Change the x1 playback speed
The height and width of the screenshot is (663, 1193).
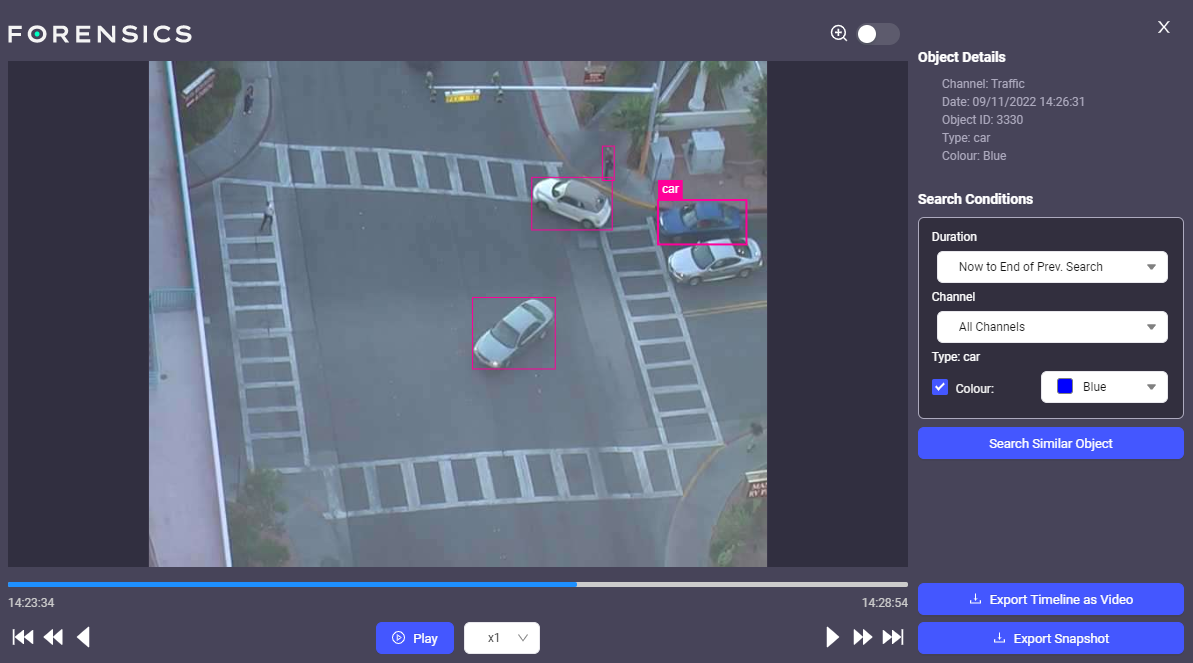[502, 638]
